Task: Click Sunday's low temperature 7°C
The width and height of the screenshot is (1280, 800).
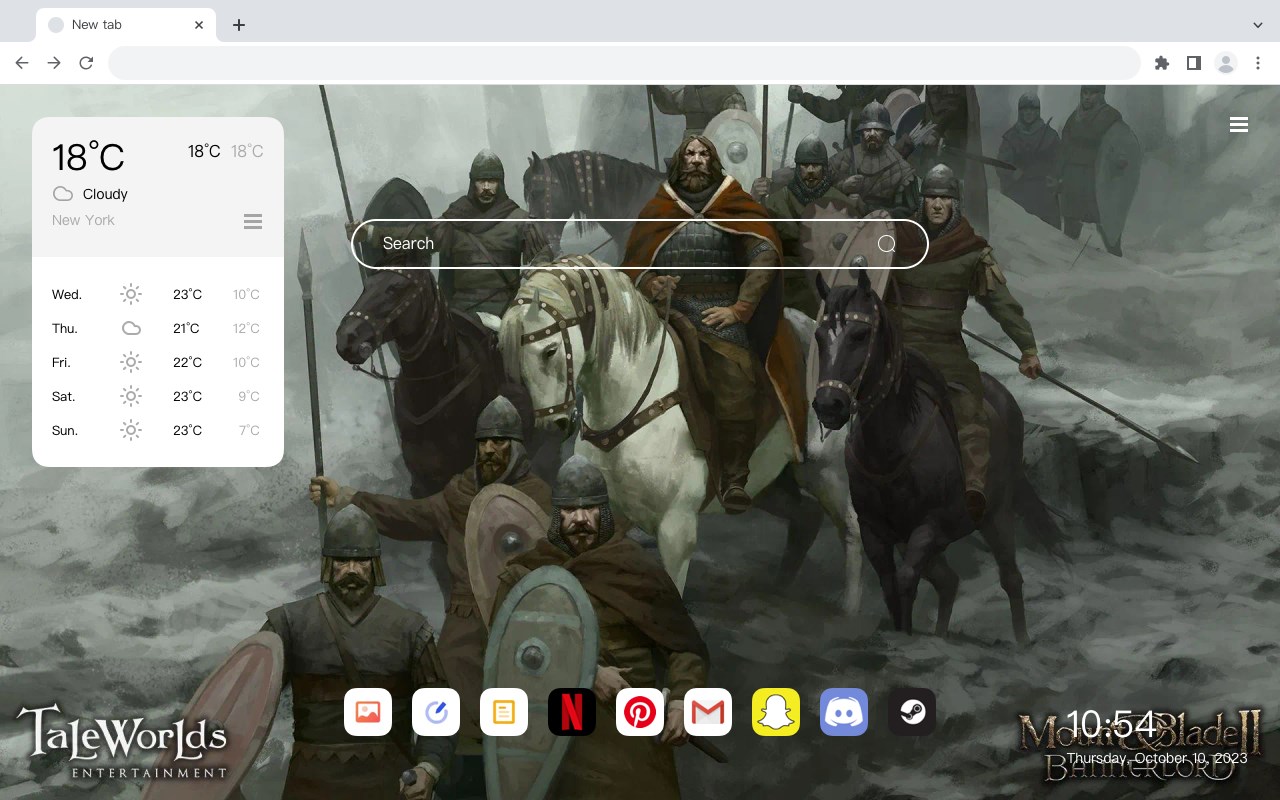Action: (249, 430)
